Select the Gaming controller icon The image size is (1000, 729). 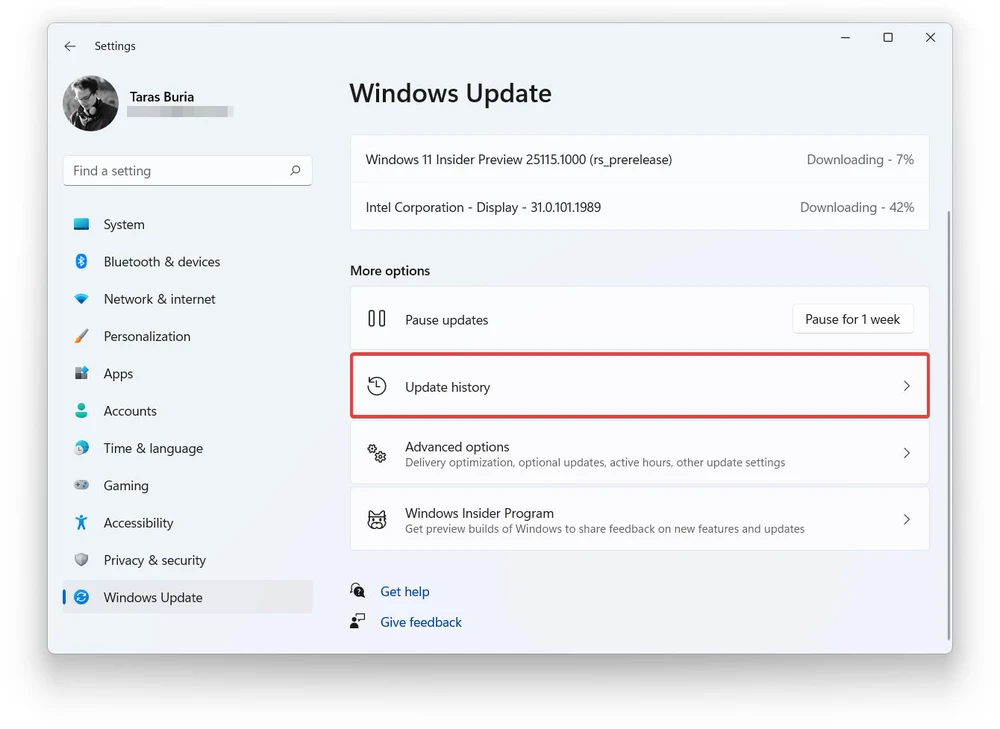81,485
